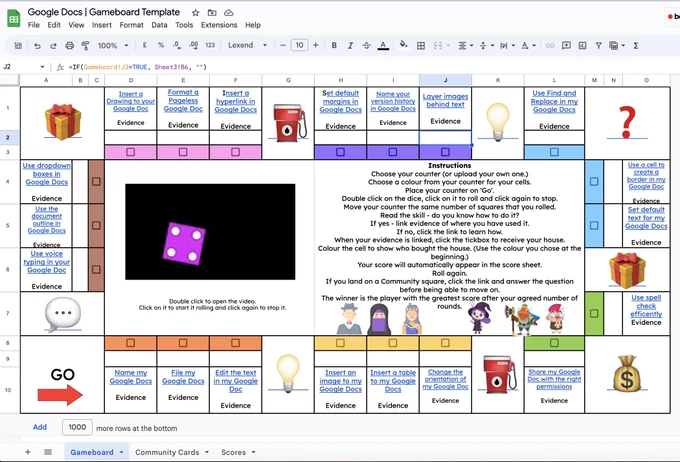Create a filter with the funnel icon
The width and height of the screenshot is (680, 462).
coord(598,45)
